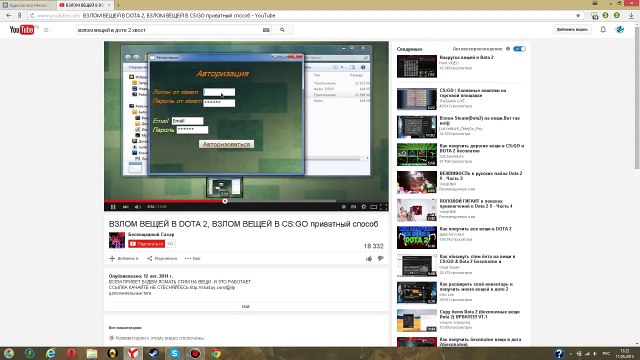Image resolution: width=640 pixels, height=360 pixels.
Task: Switch to the first browser tab
Action: [x=28, y=5]
